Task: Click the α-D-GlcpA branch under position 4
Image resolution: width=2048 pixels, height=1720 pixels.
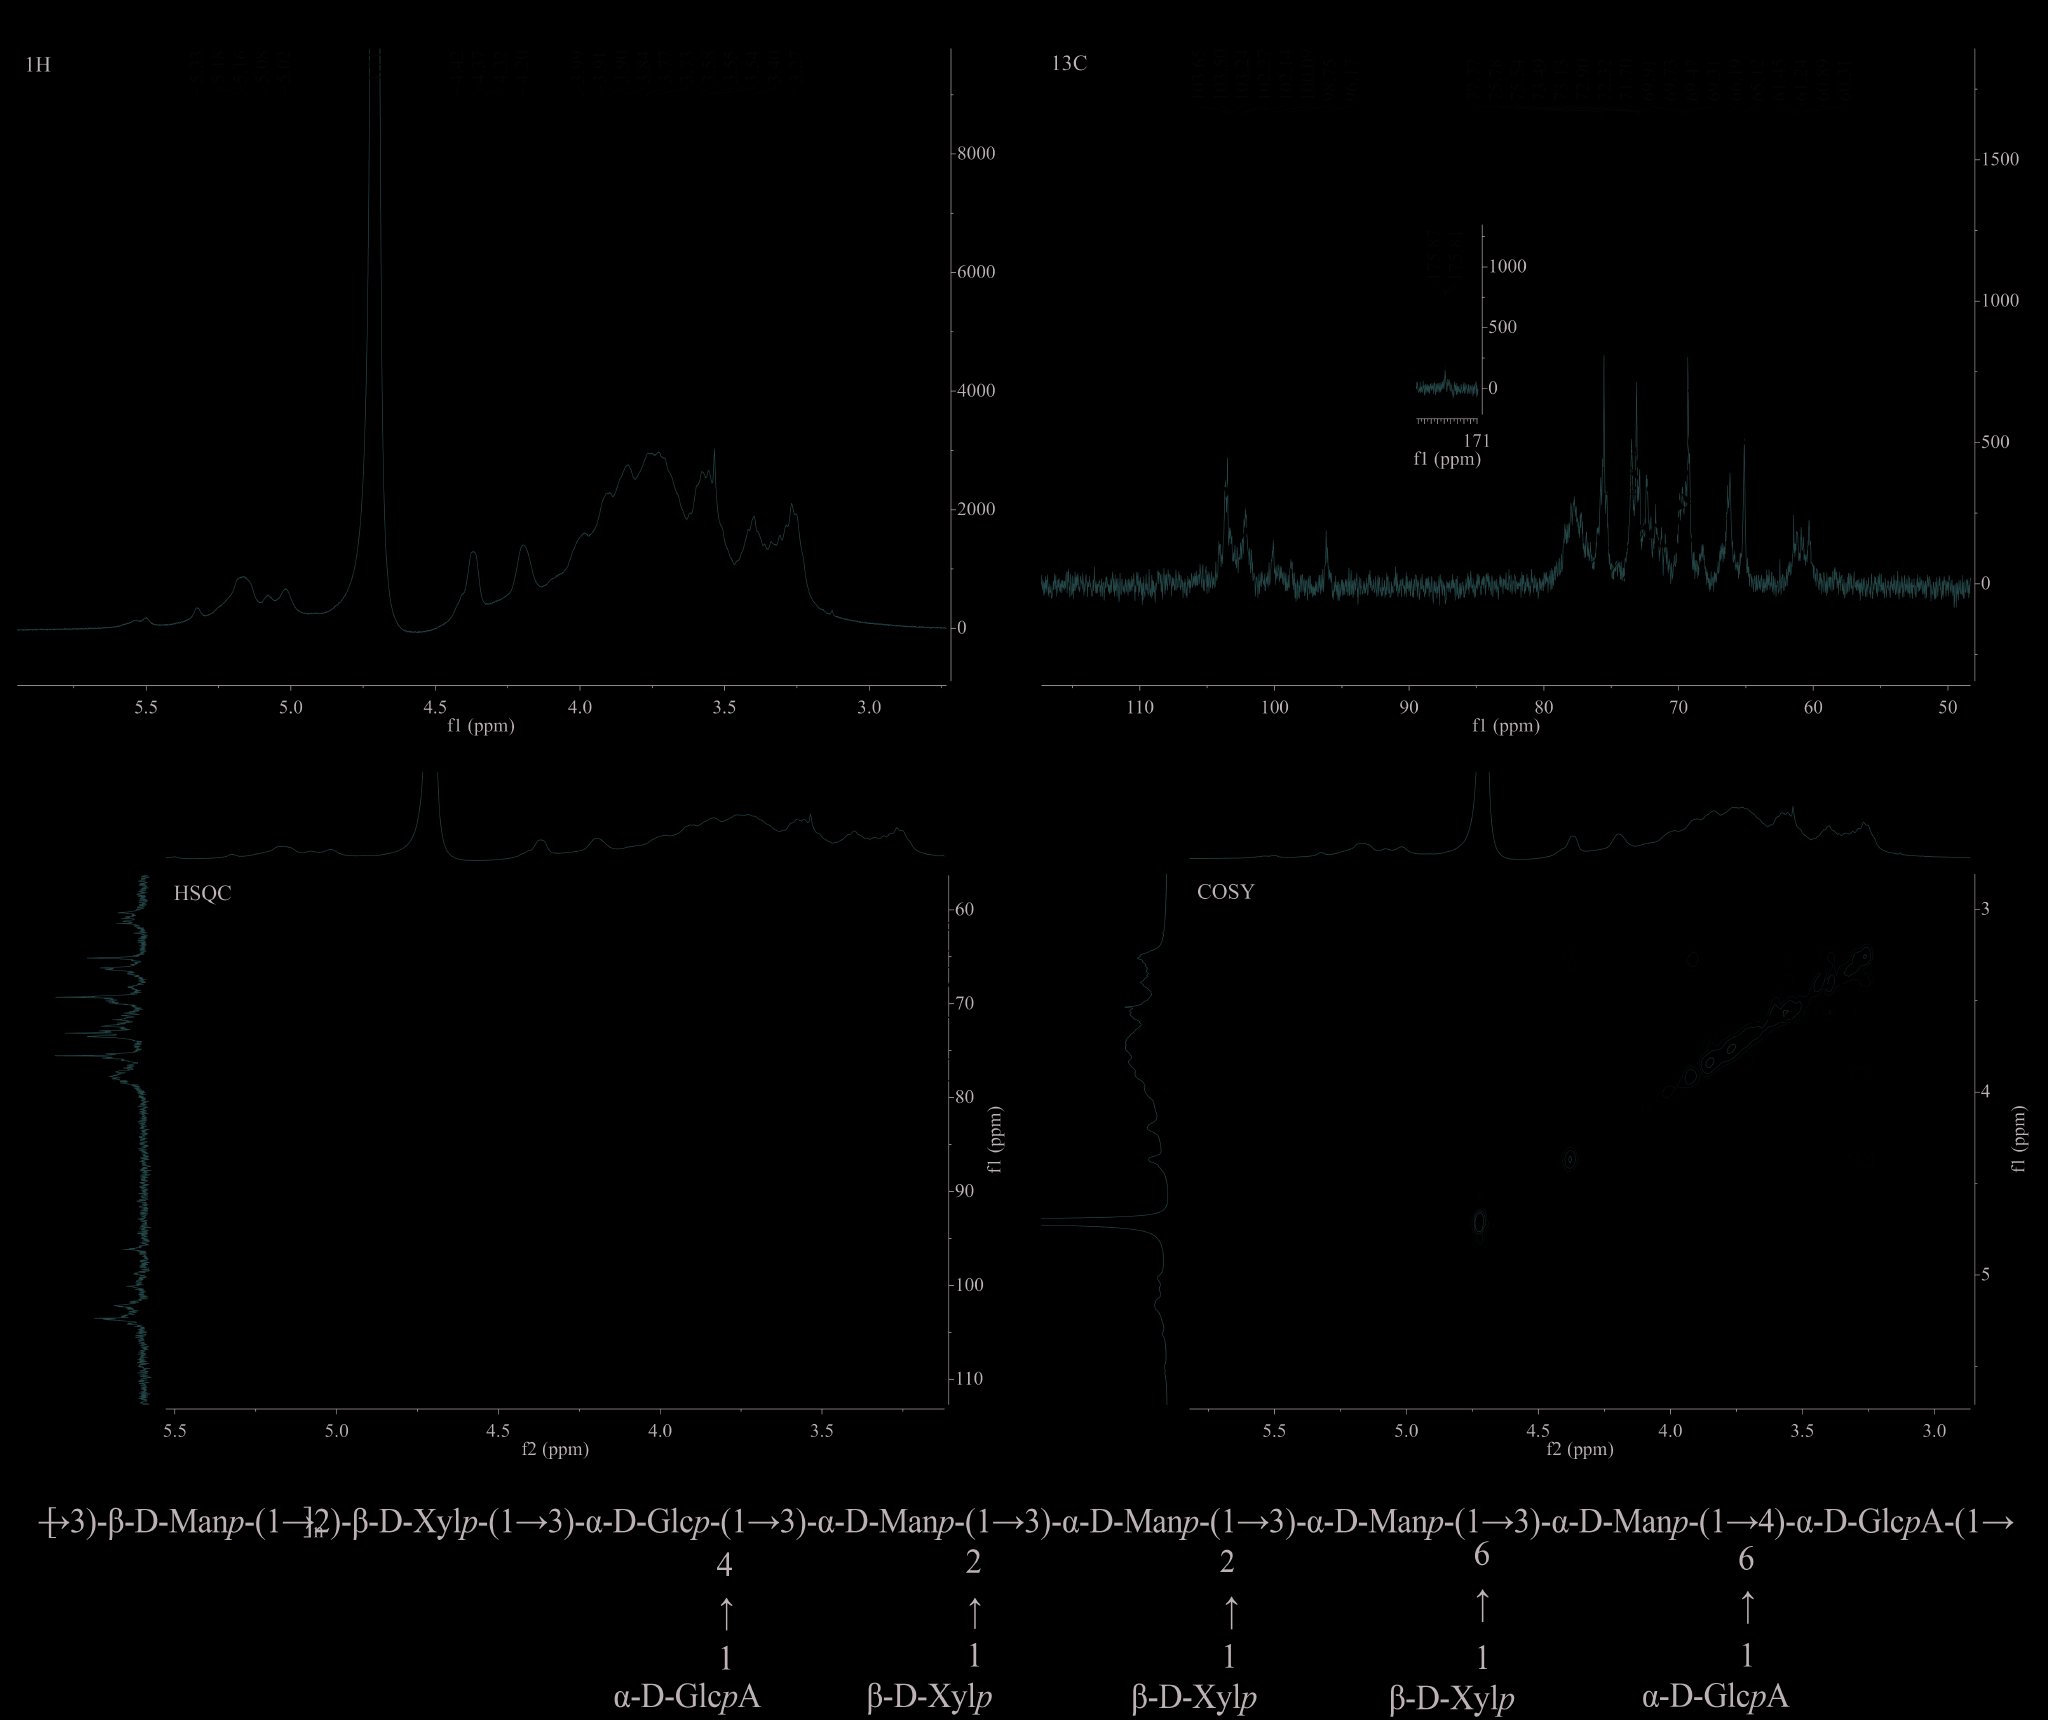Action: point(687,1697)
